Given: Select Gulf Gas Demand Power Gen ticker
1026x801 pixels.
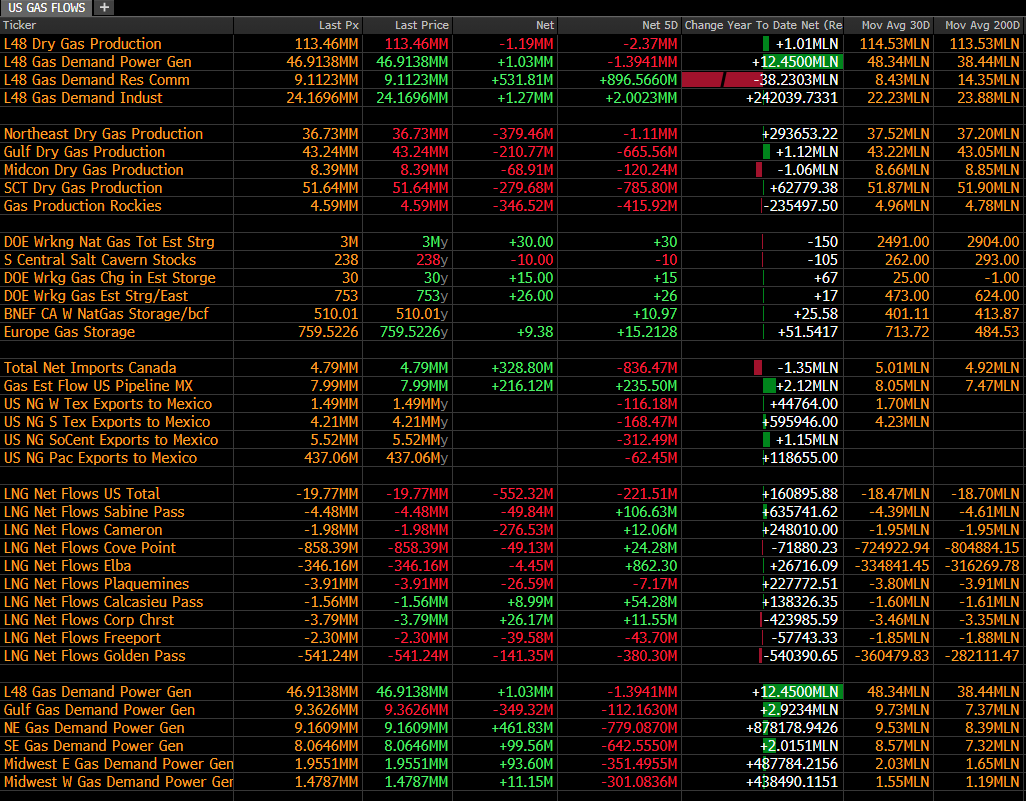Looking at the screenshot, I should pyautogui.click(x=99, y=710).
